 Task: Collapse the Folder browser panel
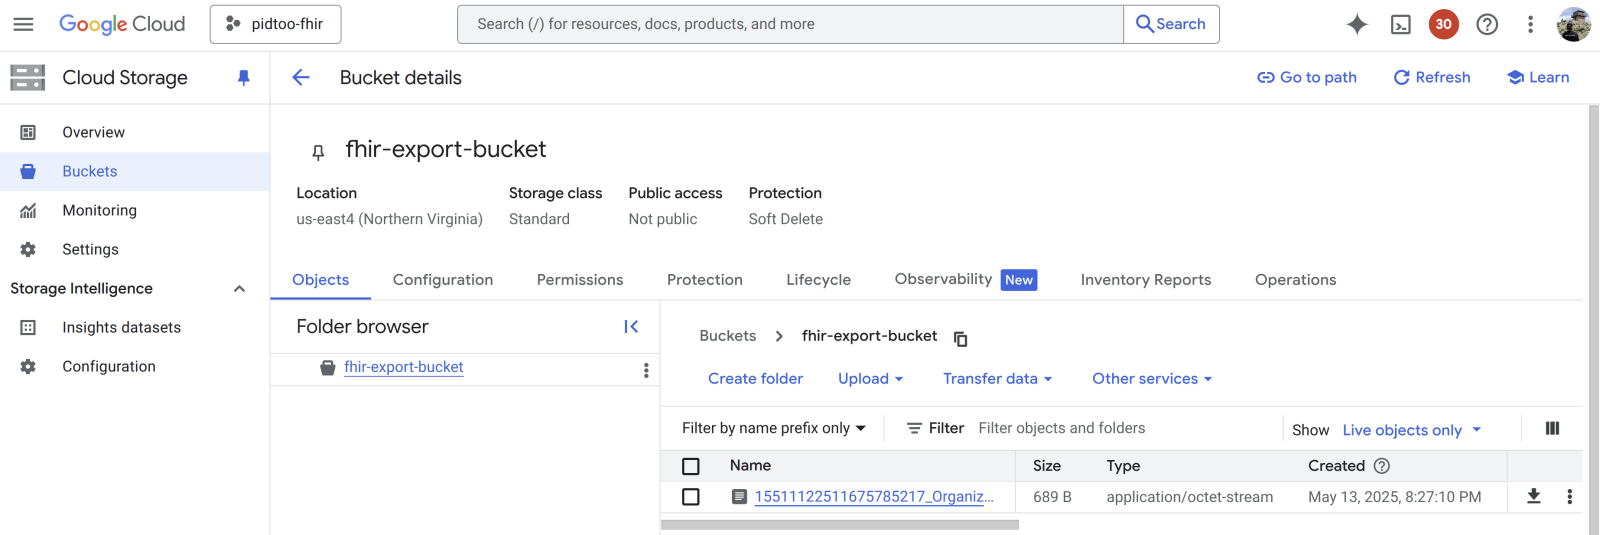pos(631,327)
